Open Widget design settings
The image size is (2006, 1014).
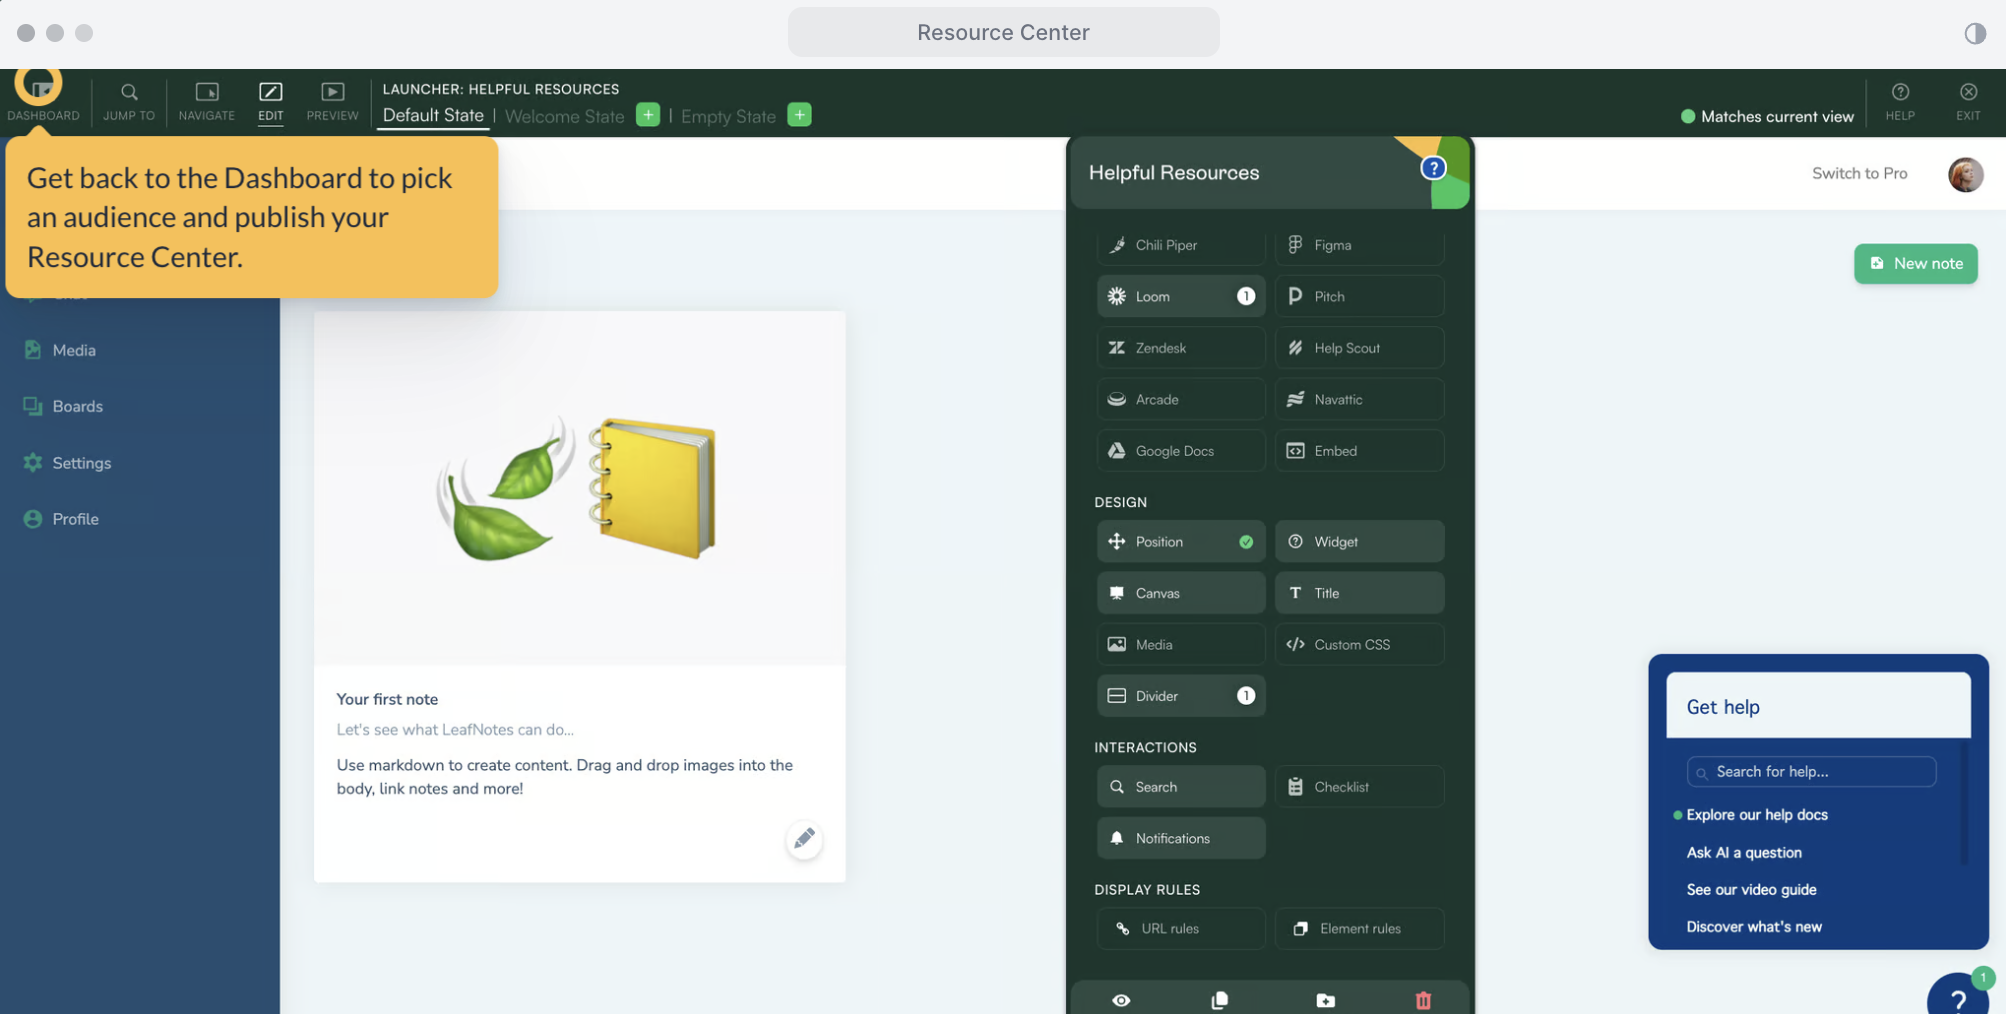tap(1359, 542)
